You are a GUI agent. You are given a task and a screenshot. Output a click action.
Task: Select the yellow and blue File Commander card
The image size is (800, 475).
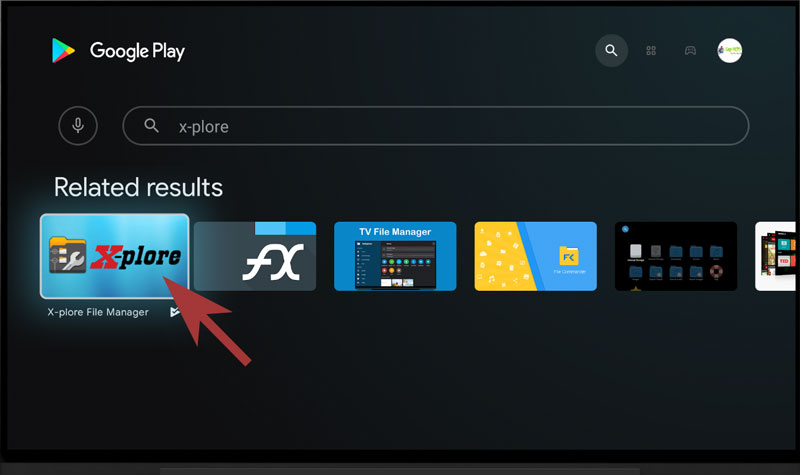point(536,256)
